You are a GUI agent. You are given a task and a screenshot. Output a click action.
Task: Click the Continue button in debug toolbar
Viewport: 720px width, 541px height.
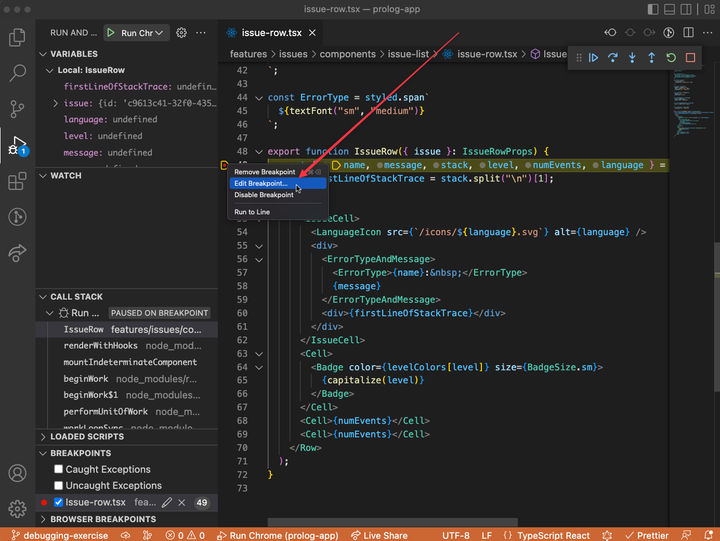click(593, 58)
